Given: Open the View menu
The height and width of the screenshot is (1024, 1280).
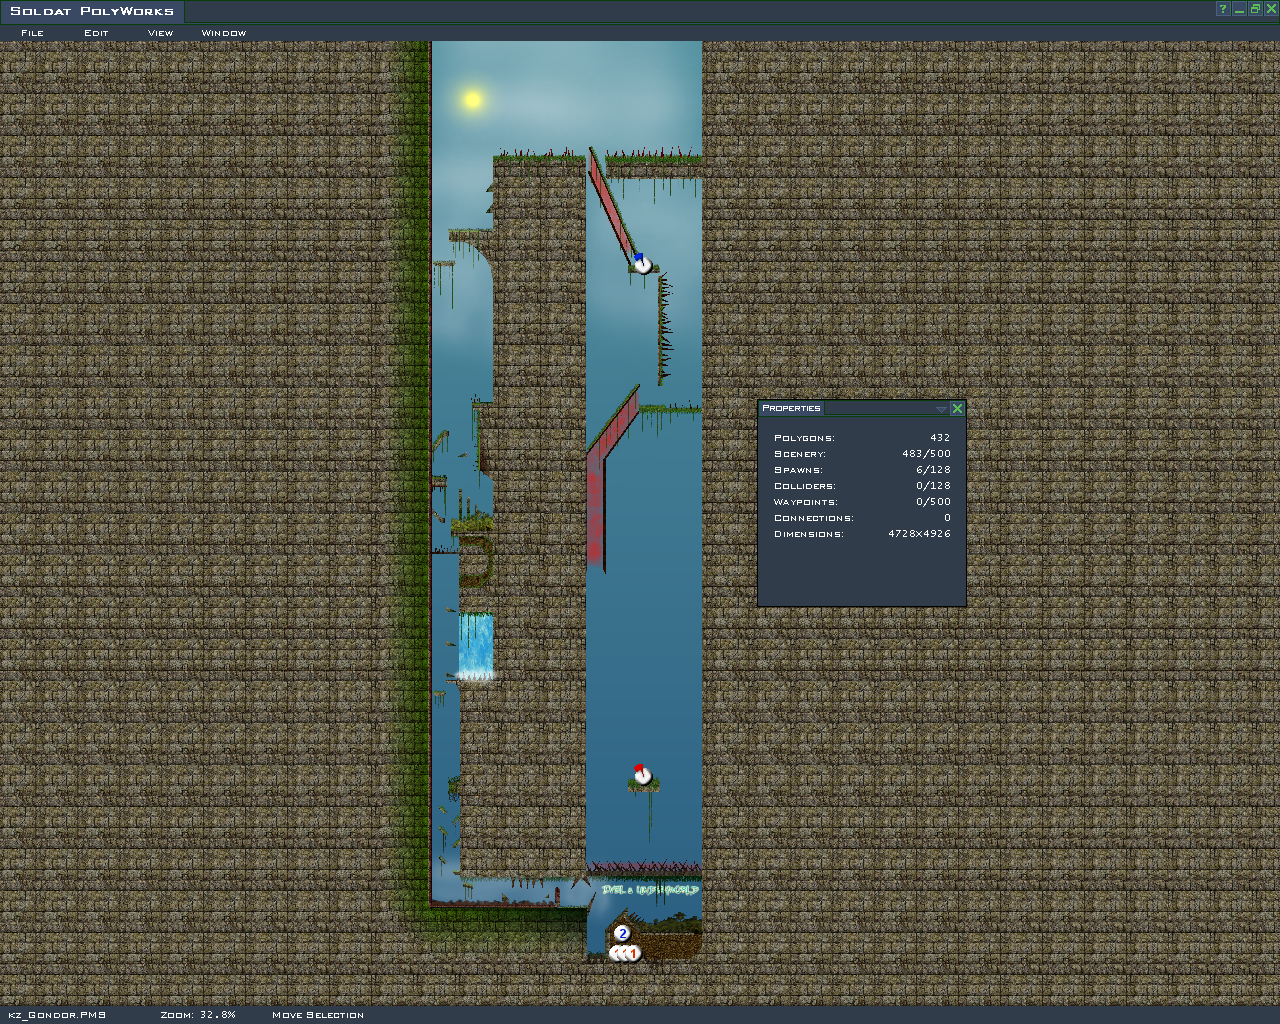Looking at the screenshot, I should pyautogui.click(x=160, y=33).
